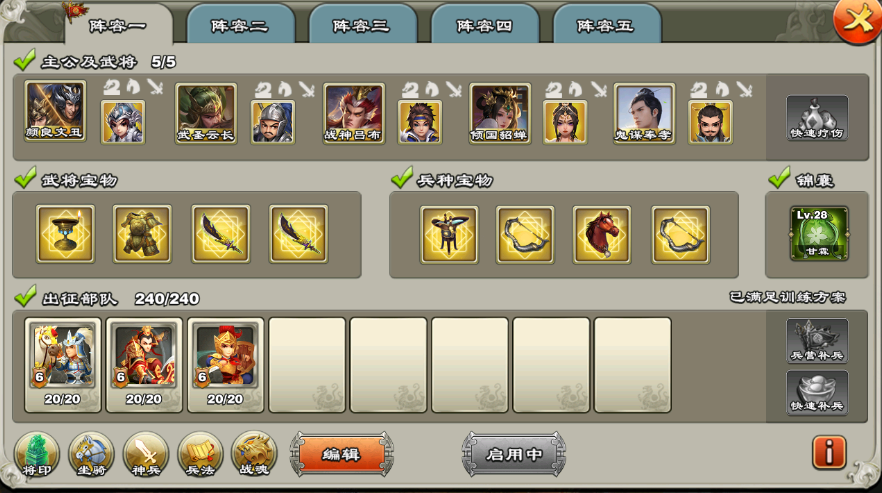Screen dimensions: 882x493
Task: Open the 战魂 battle soul icon
Action: (x=254, y=455)
